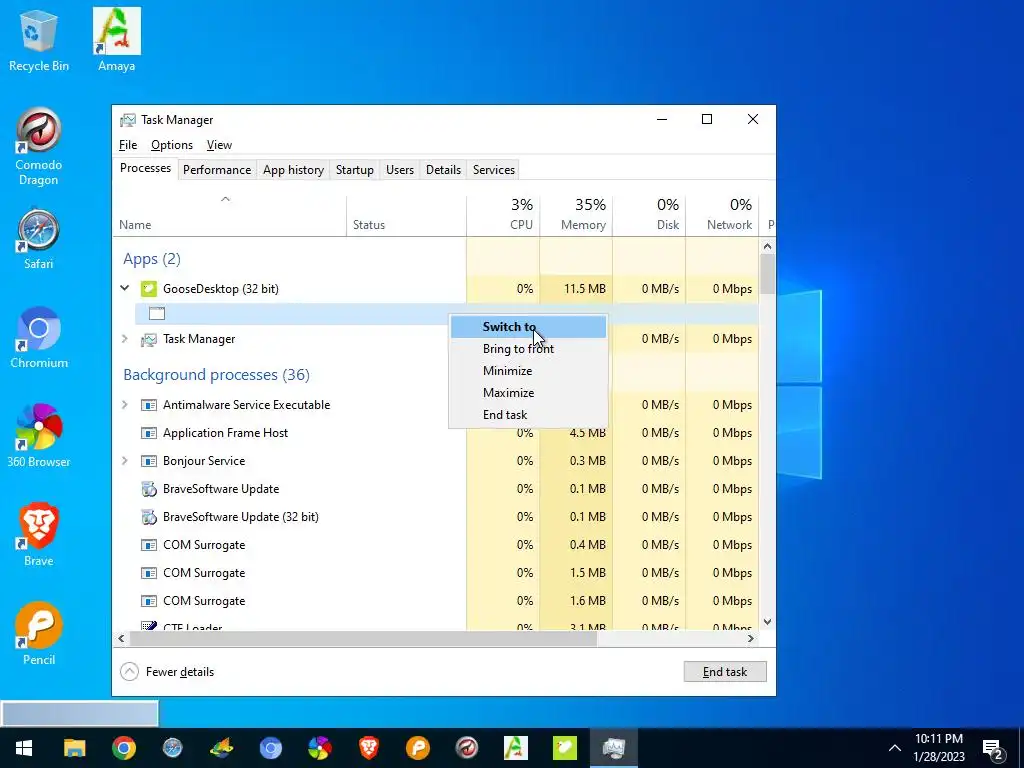Launch Comodo Dragon from desktop
Viewport: 1024px width, 768px height.
[x=39, y=146]
